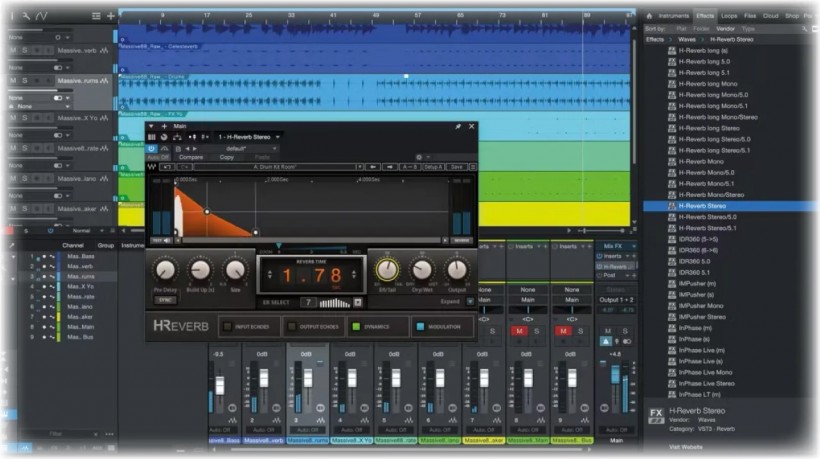This screenshot has width=820, height=459.
Task: Click the Waves next preset arrow
Action: tap(389, 167)
